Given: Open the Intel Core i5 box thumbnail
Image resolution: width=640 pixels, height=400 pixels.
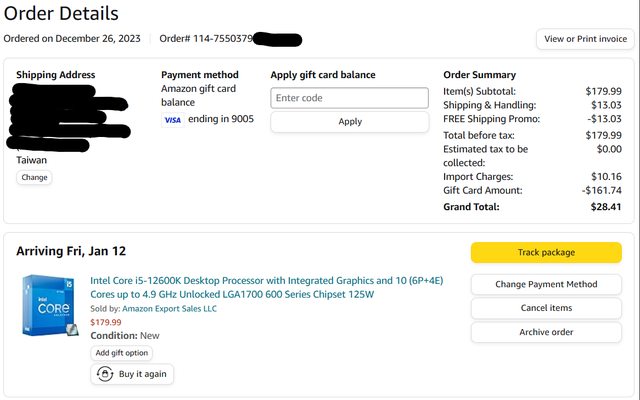Looking at the screenshot, I should 49,305.
